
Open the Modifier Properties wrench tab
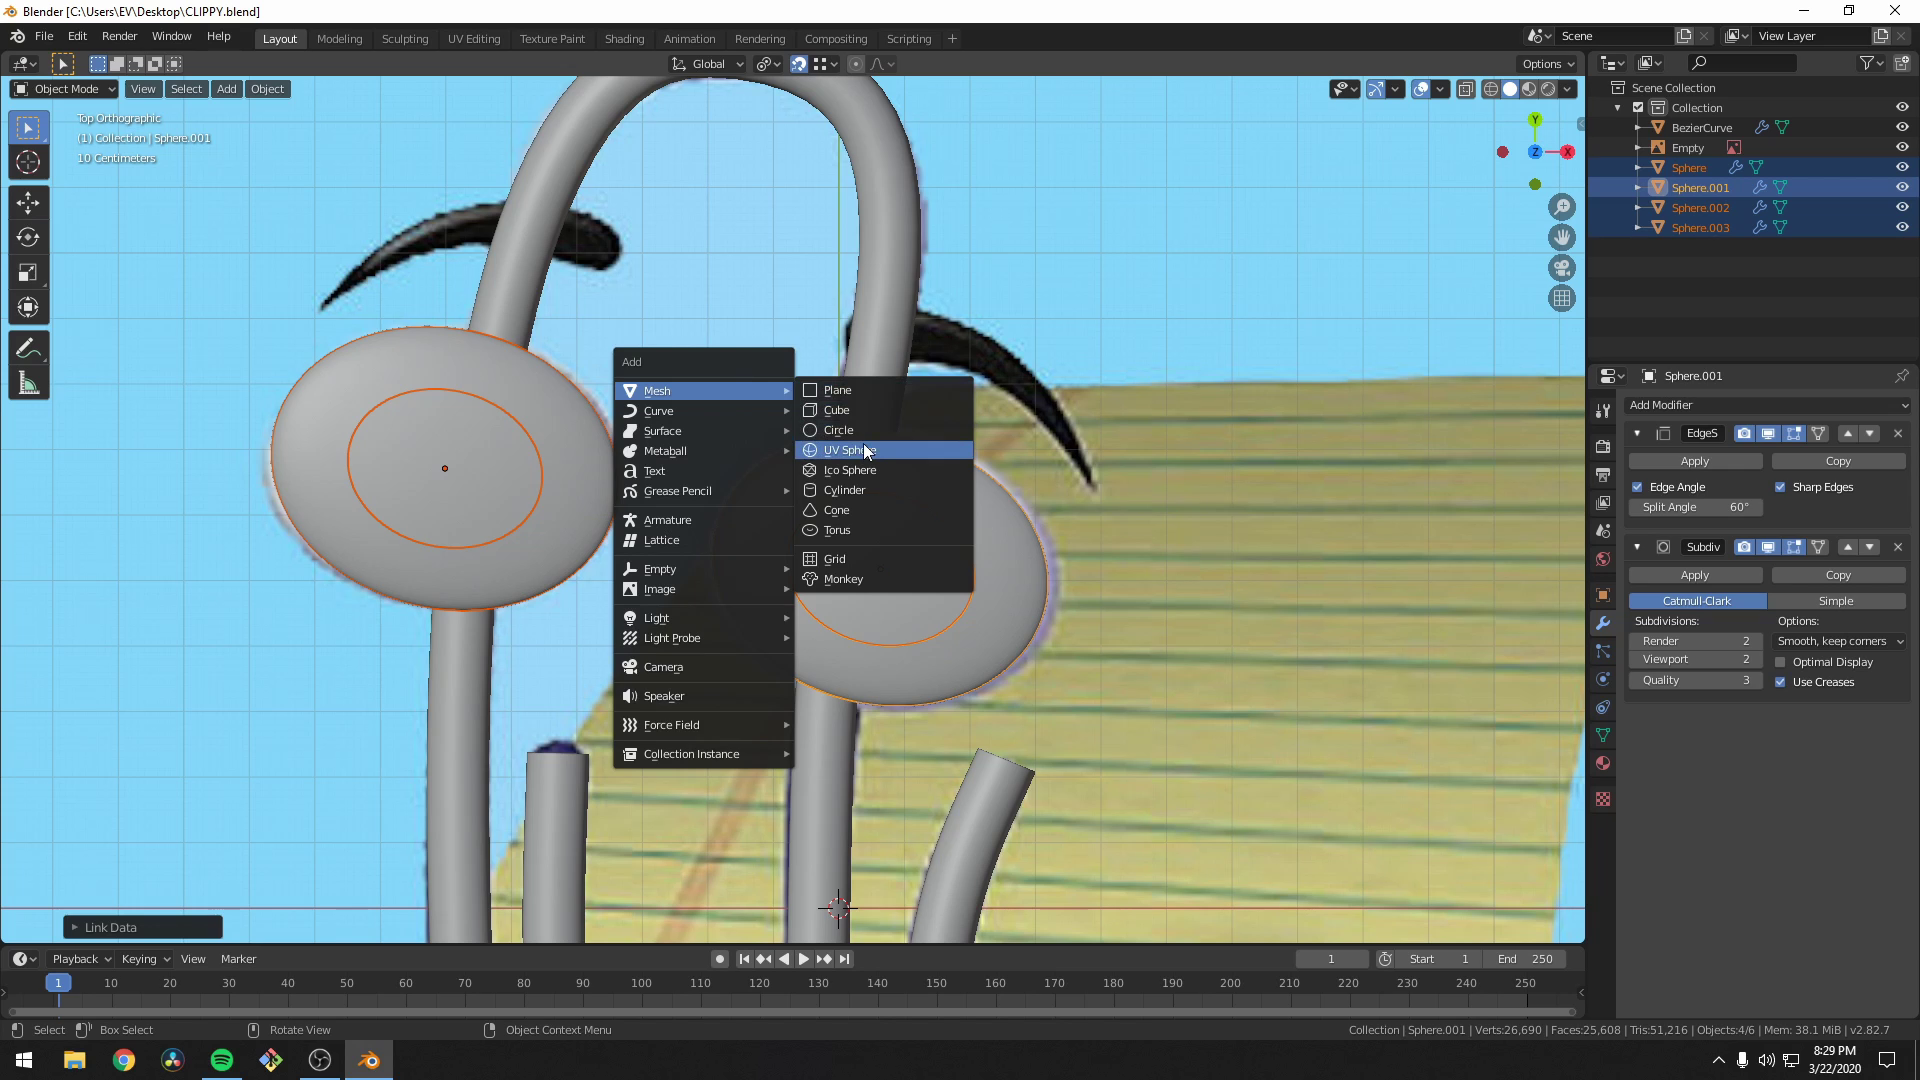pos(1603,622)
